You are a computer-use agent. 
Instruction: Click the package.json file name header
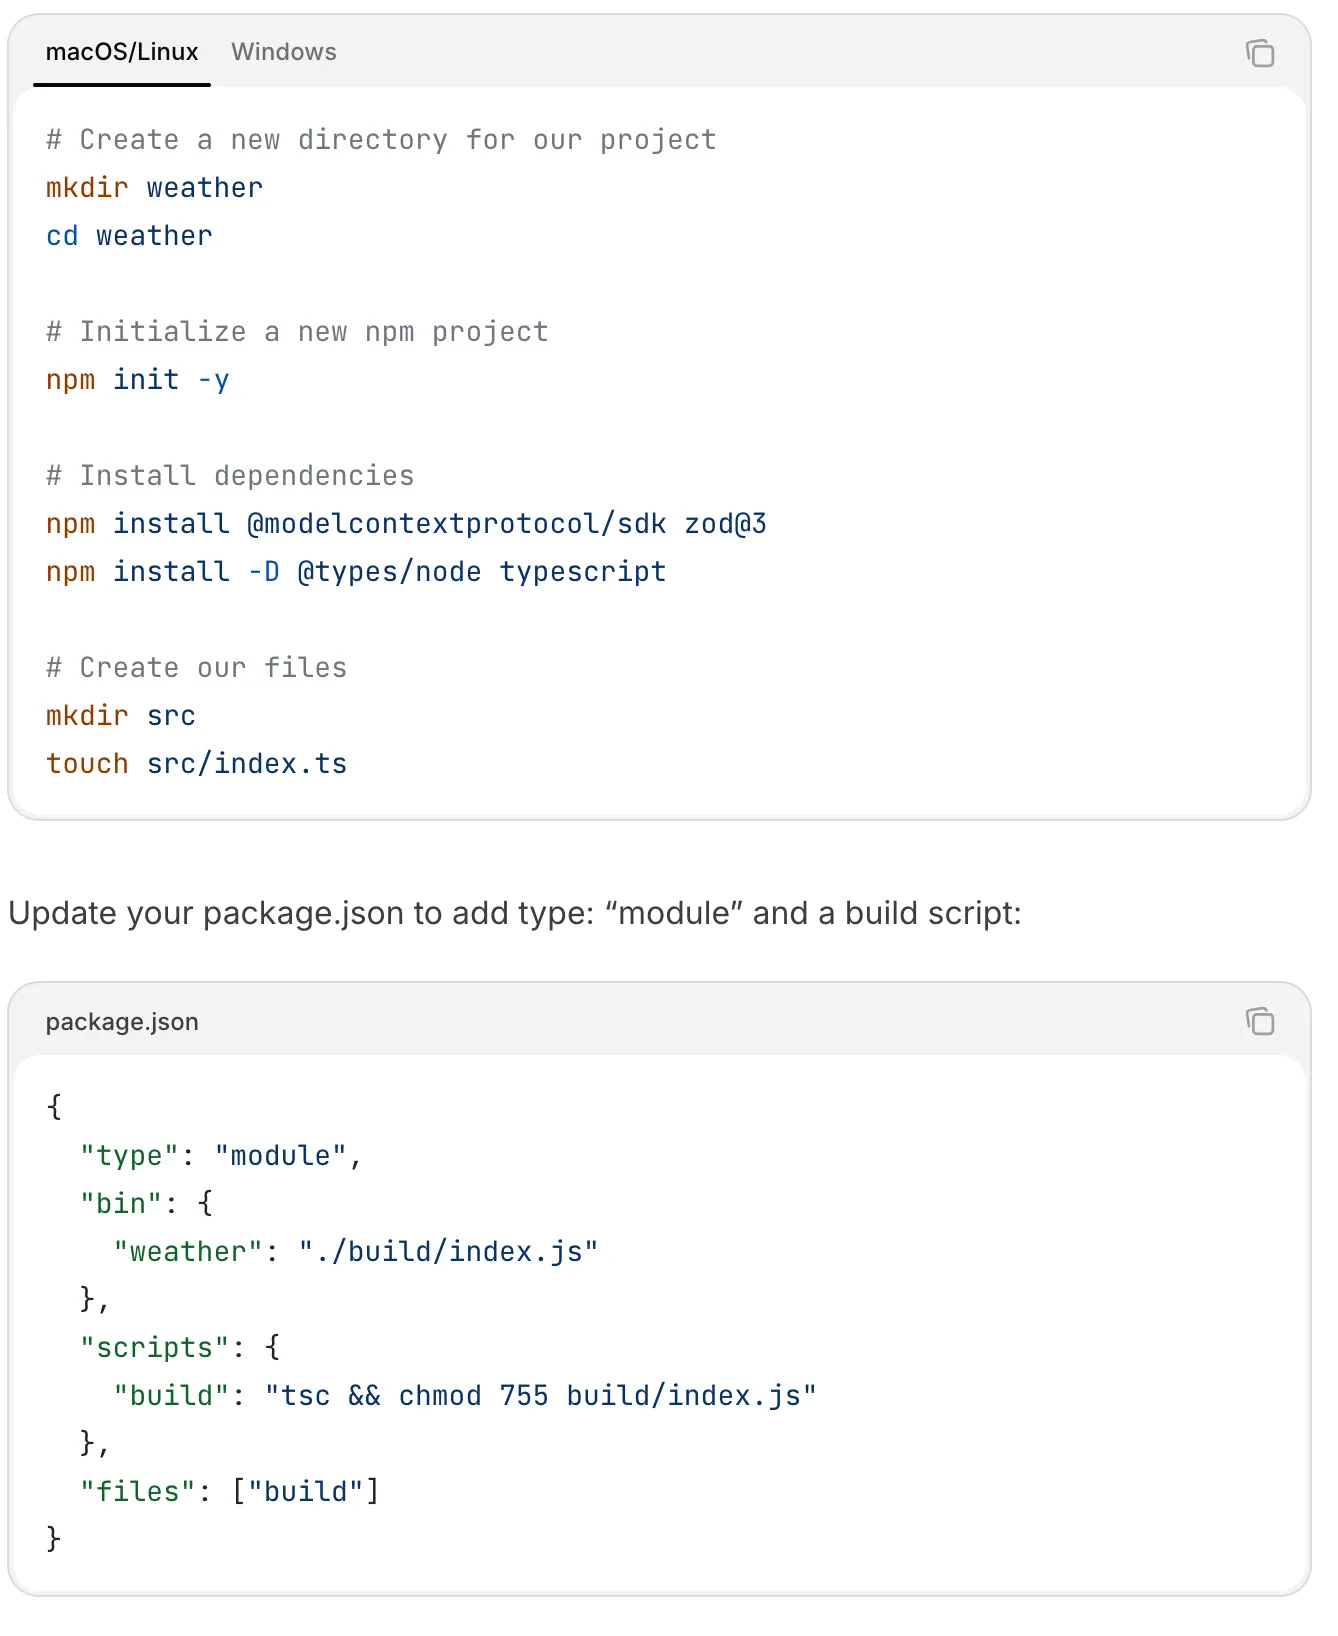pyautogui.click(x=122, y=1021)
